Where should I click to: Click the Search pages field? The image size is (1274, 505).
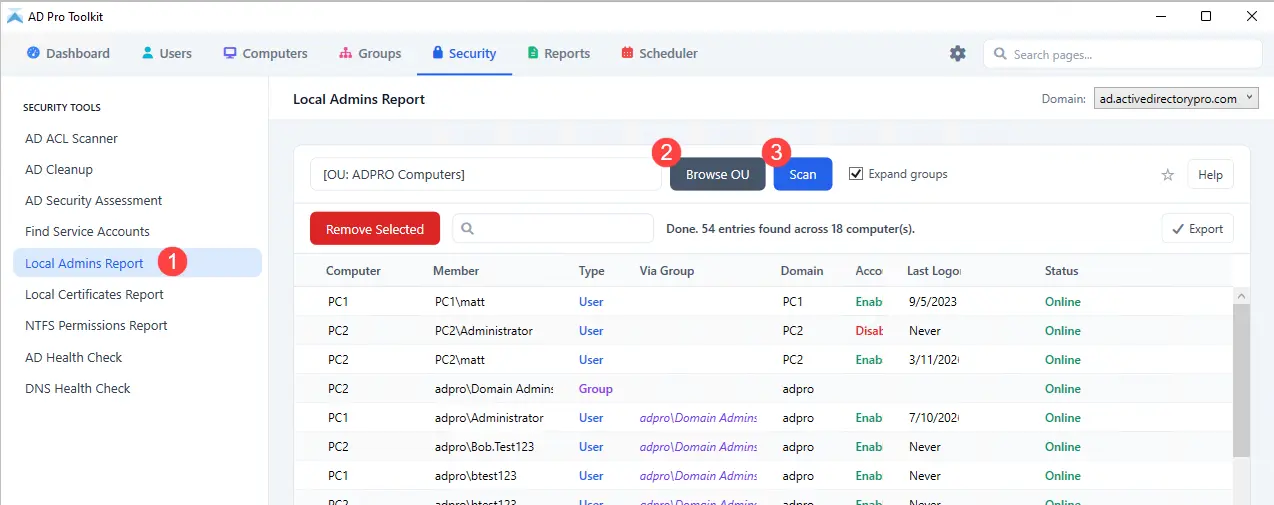(x=1123, y=54)
